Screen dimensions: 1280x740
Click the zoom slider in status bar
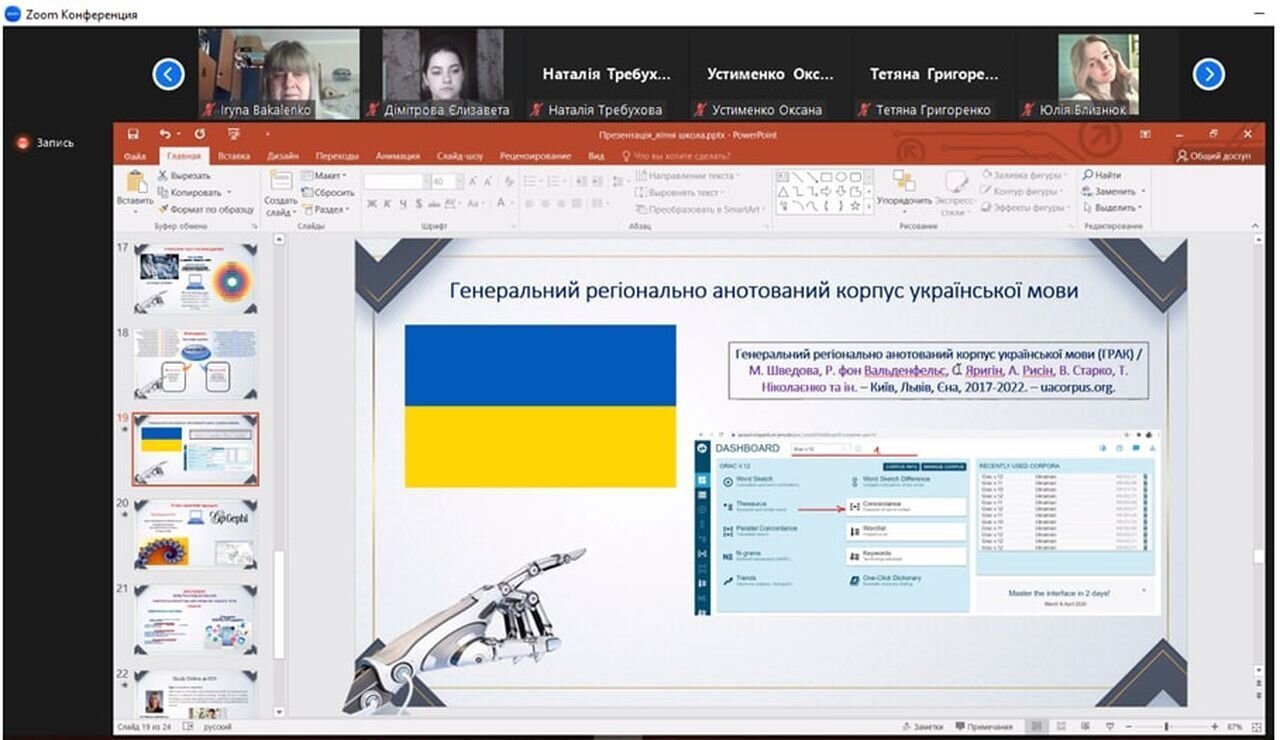pyautogui.click(x=1166, y=727)
